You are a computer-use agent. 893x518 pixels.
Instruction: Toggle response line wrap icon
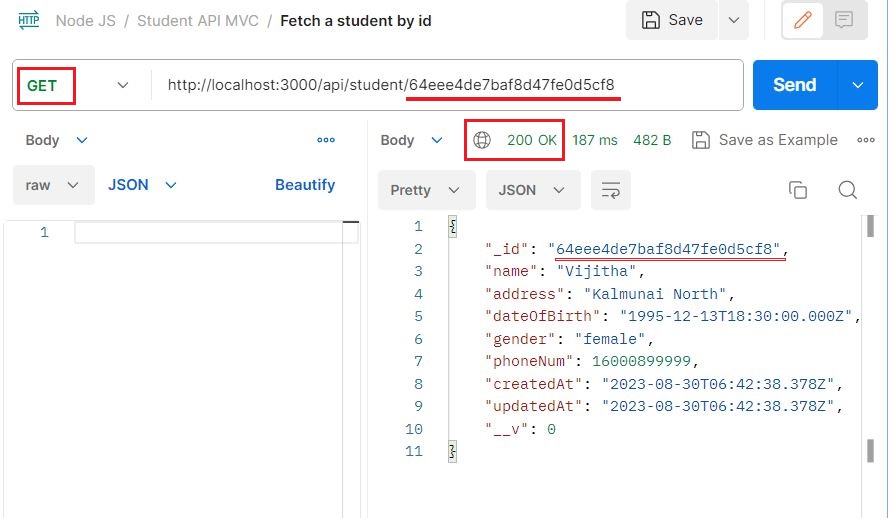coord(611,190)
